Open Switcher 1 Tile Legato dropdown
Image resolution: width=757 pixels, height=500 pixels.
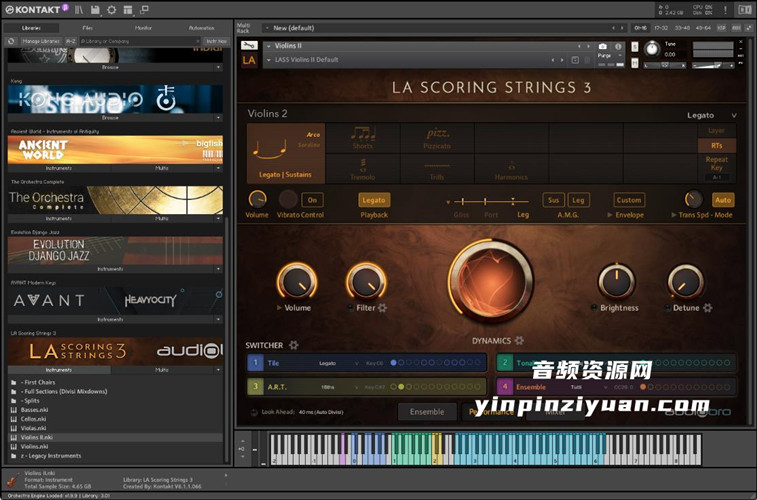point(339,363)
